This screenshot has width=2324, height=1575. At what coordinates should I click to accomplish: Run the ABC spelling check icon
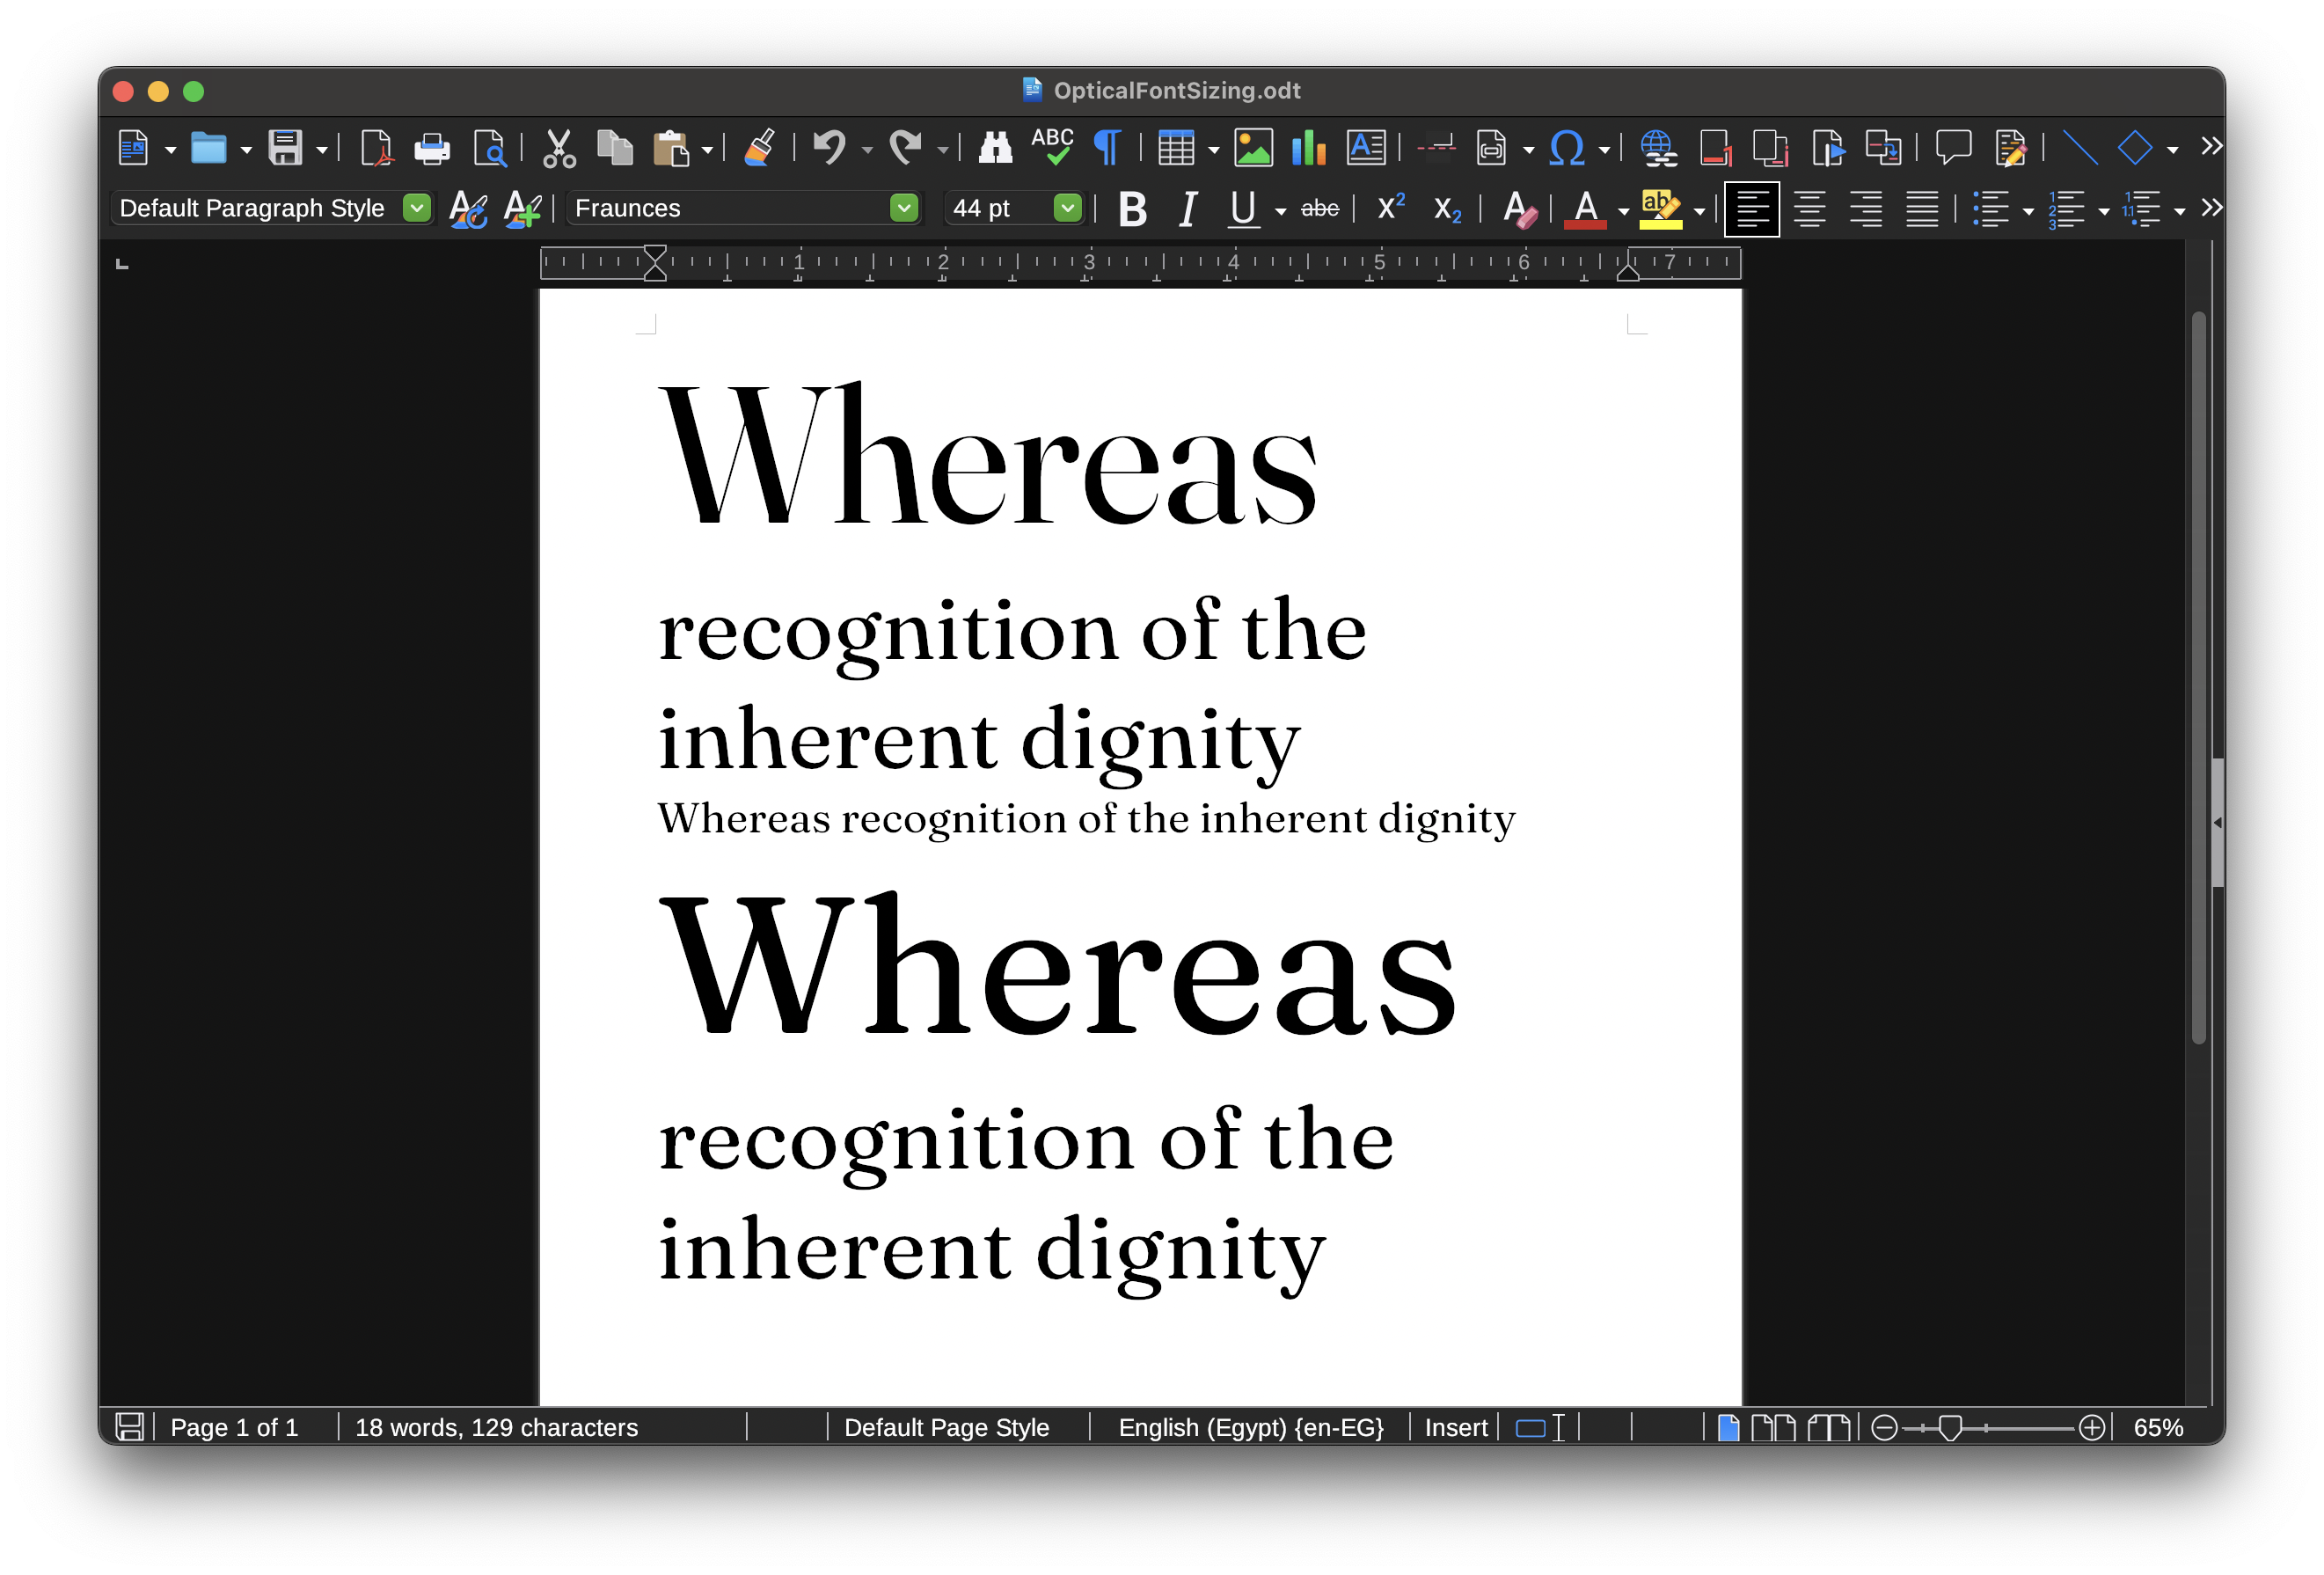[x=1052, y=147]
